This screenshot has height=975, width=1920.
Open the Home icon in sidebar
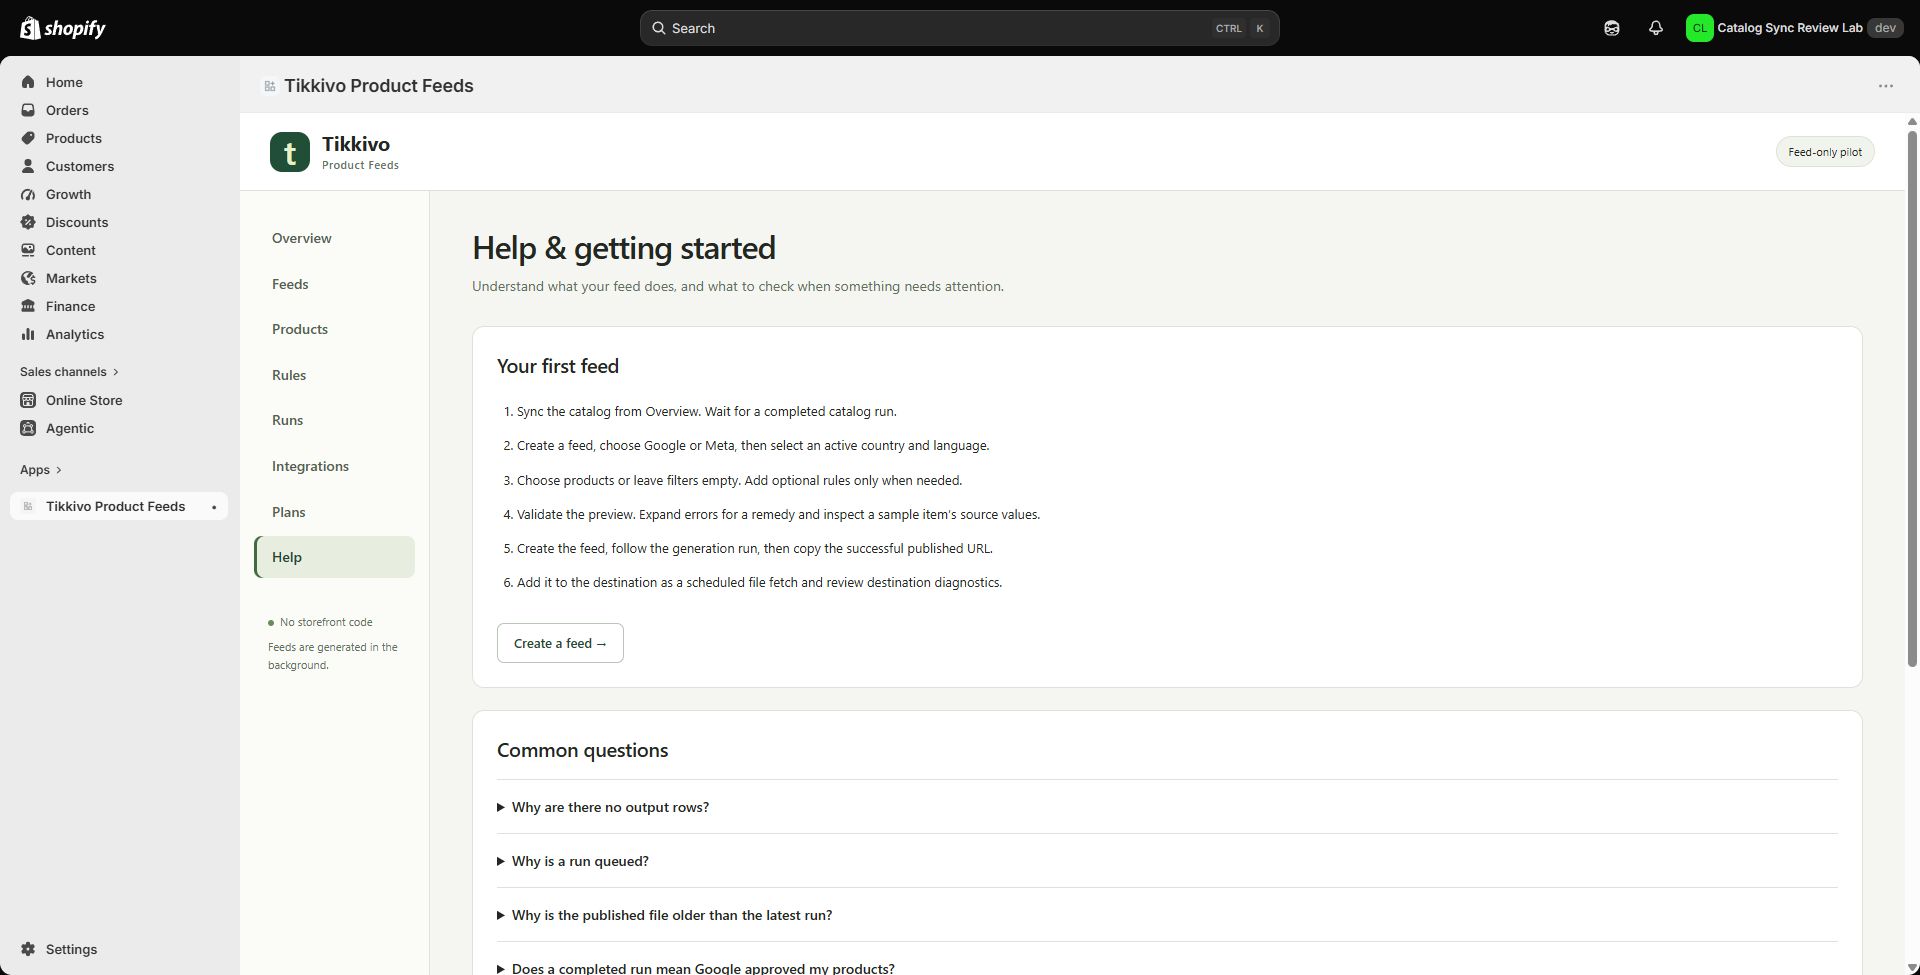coord(28,82)
